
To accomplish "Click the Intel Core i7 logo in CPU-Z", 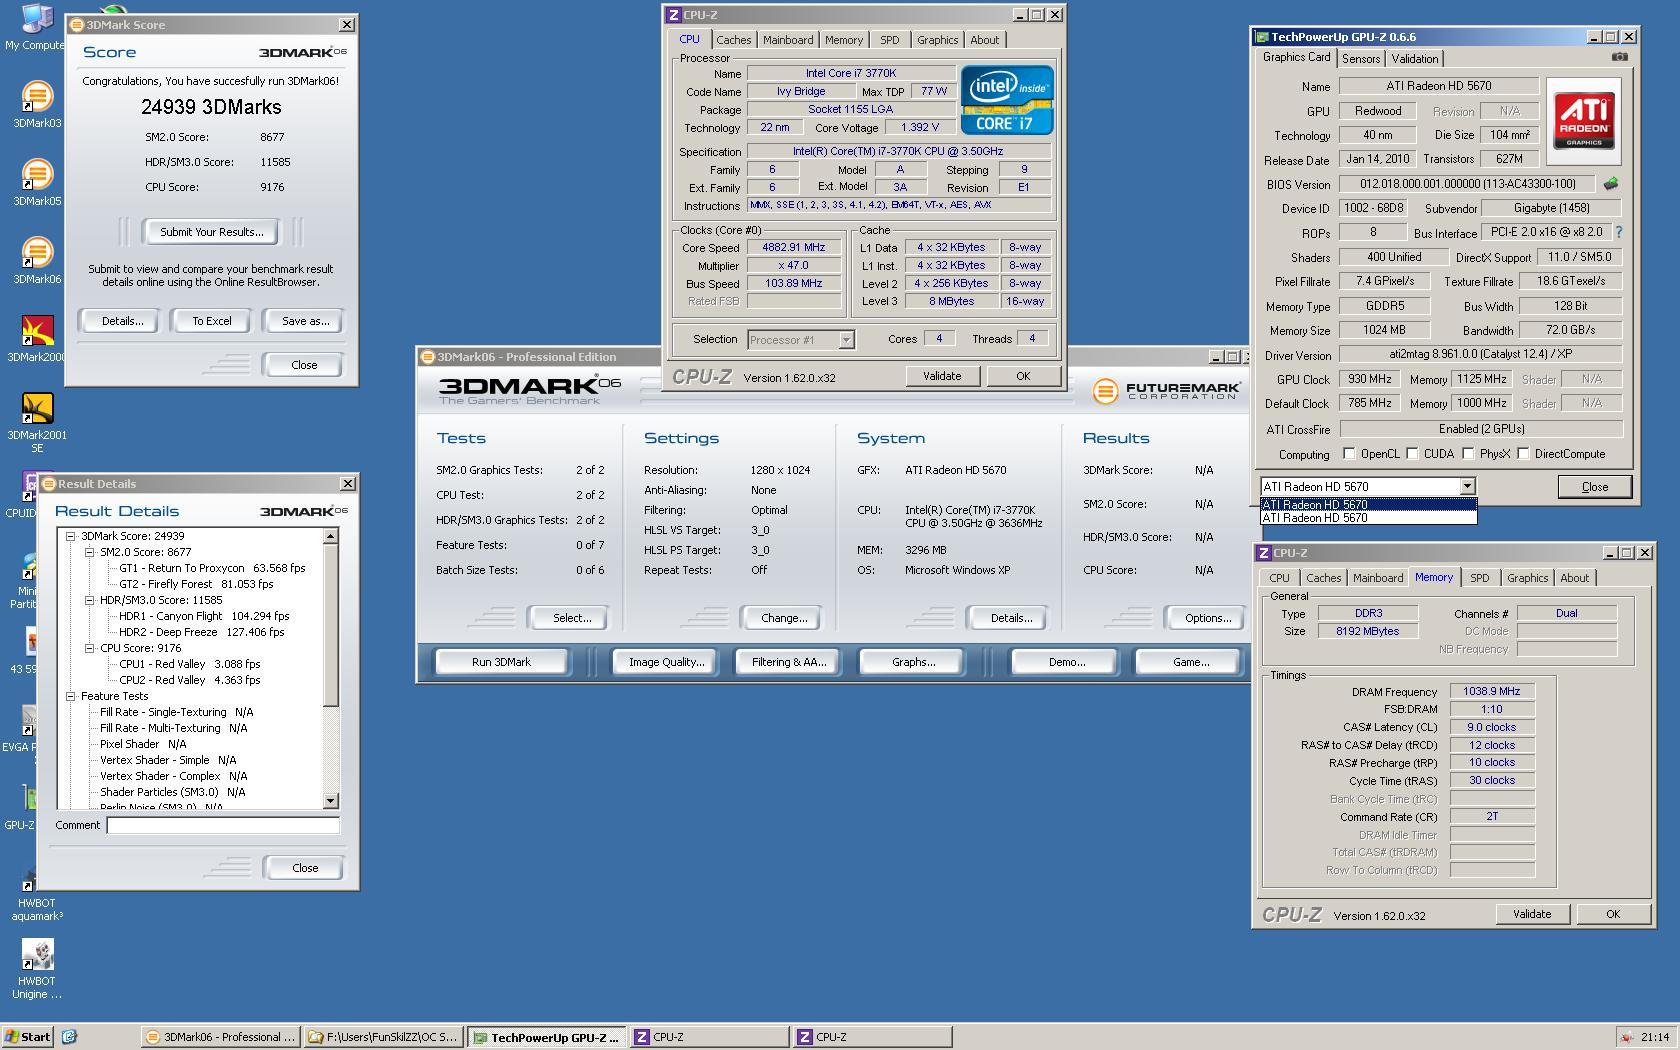I will pos(1006,100).
